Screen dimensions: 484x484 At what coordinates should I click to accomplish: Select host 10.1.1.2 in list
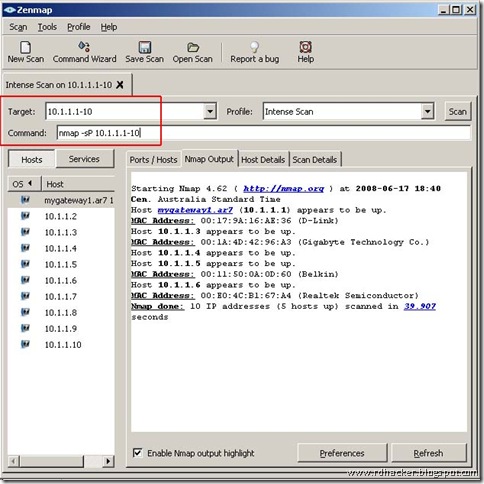tap(61, 216)
